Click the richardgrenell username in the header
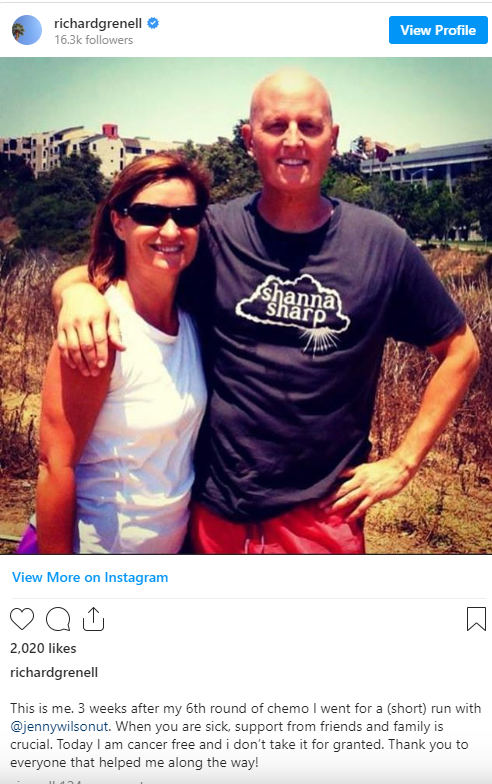 point(98,24)
